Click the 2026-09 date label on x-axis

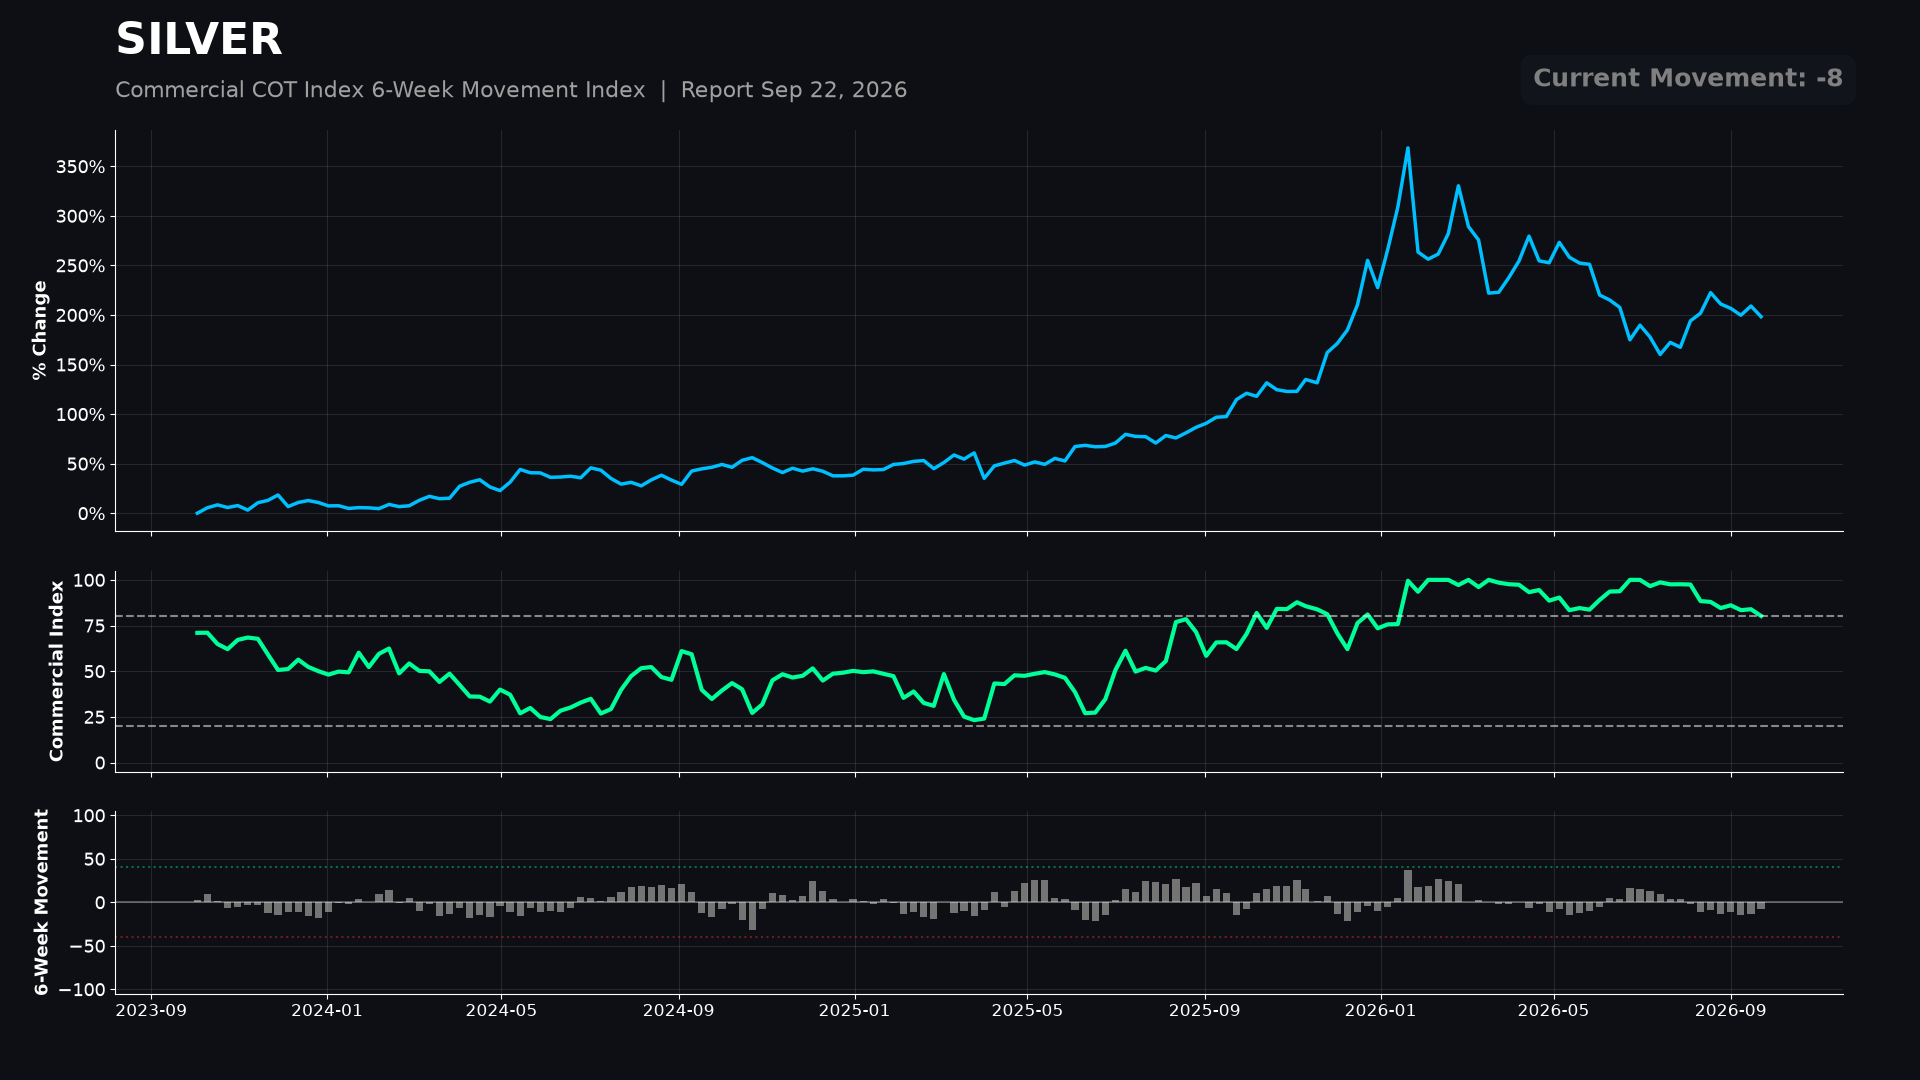click(x=1731, y=1011)
